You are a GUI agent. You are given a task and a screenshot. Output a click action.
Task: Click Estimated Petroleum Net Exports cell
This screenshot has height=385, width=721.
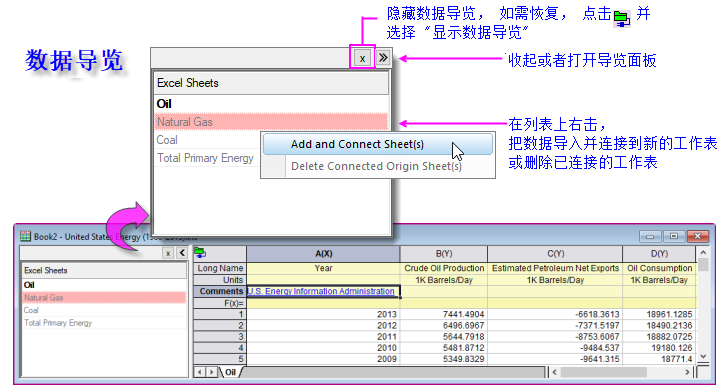tap(555, 268)
